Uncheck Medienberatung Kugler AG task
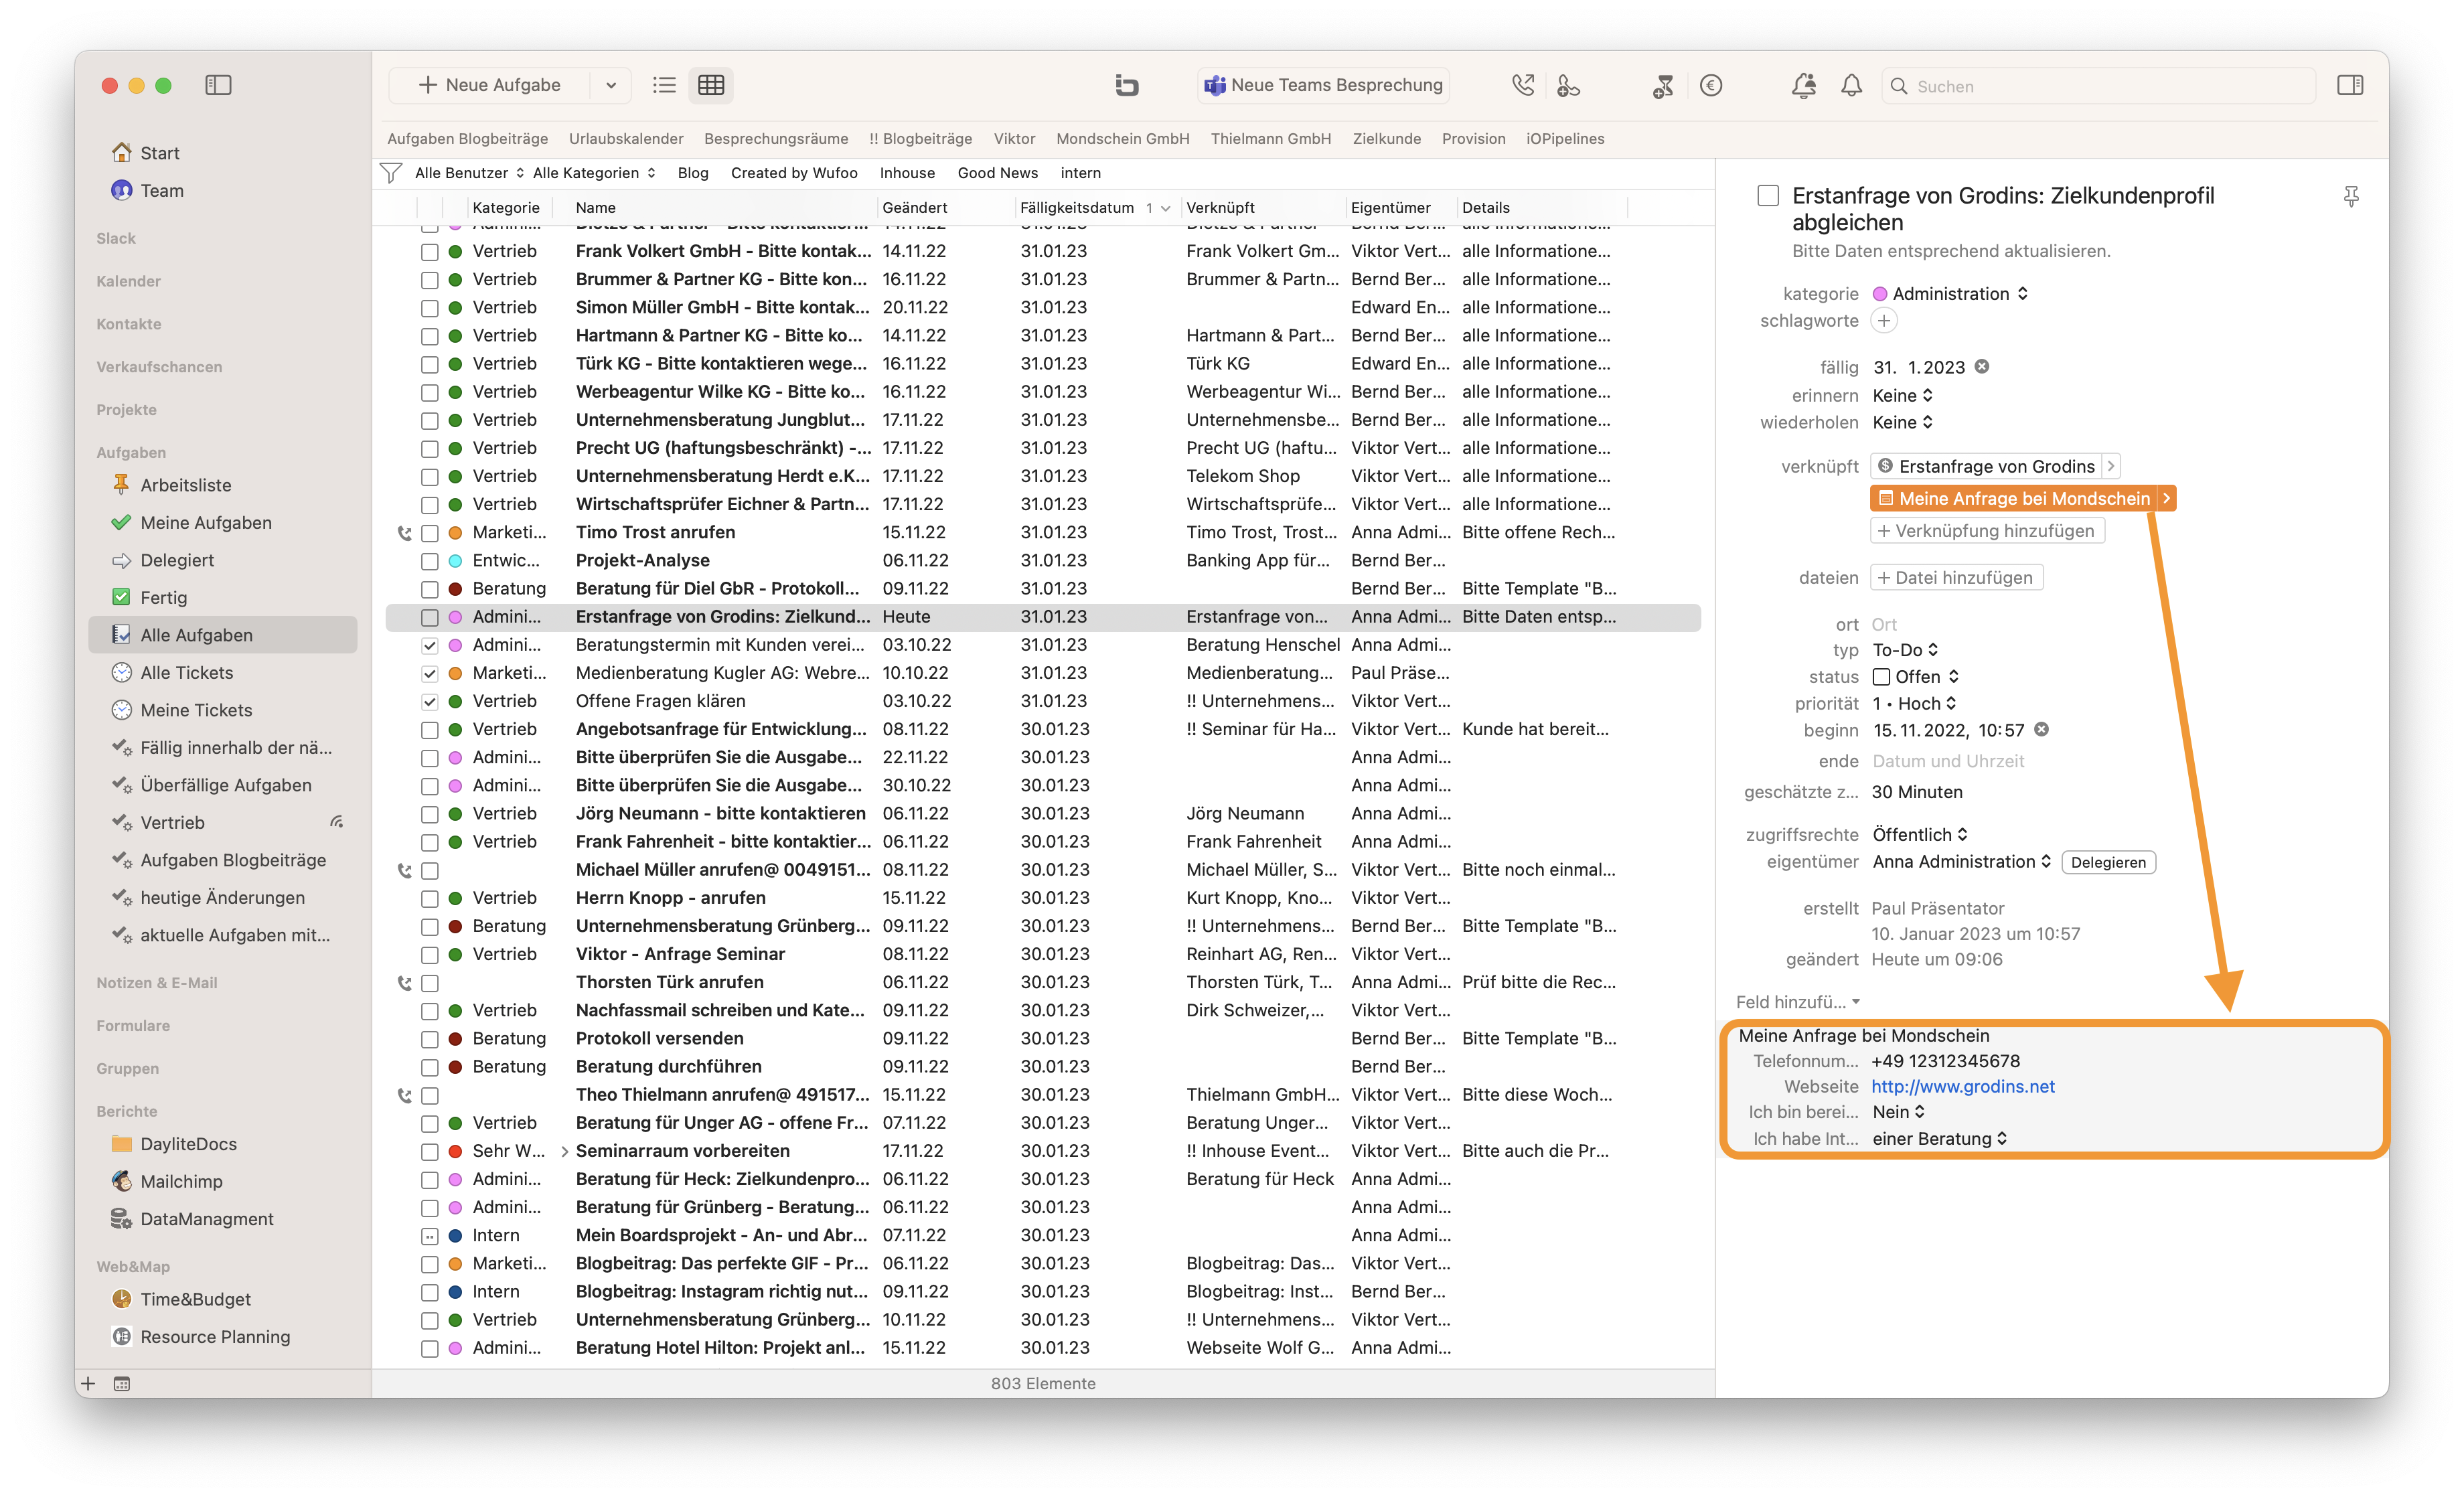The height and width of the screenshot is (1497, 2464). pyautogui.click(x=430, y=673)
